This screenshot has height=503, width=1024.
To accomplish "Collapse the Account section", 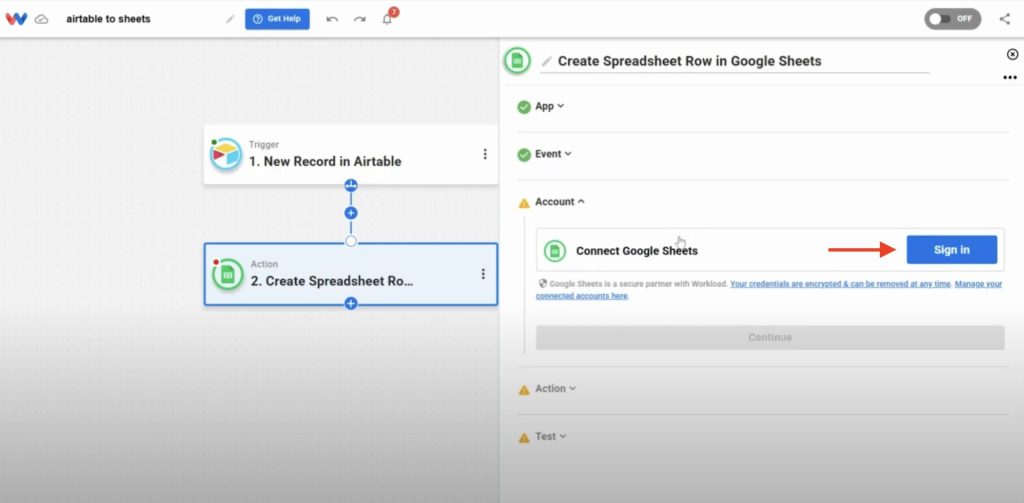I will tap(560, 202).
